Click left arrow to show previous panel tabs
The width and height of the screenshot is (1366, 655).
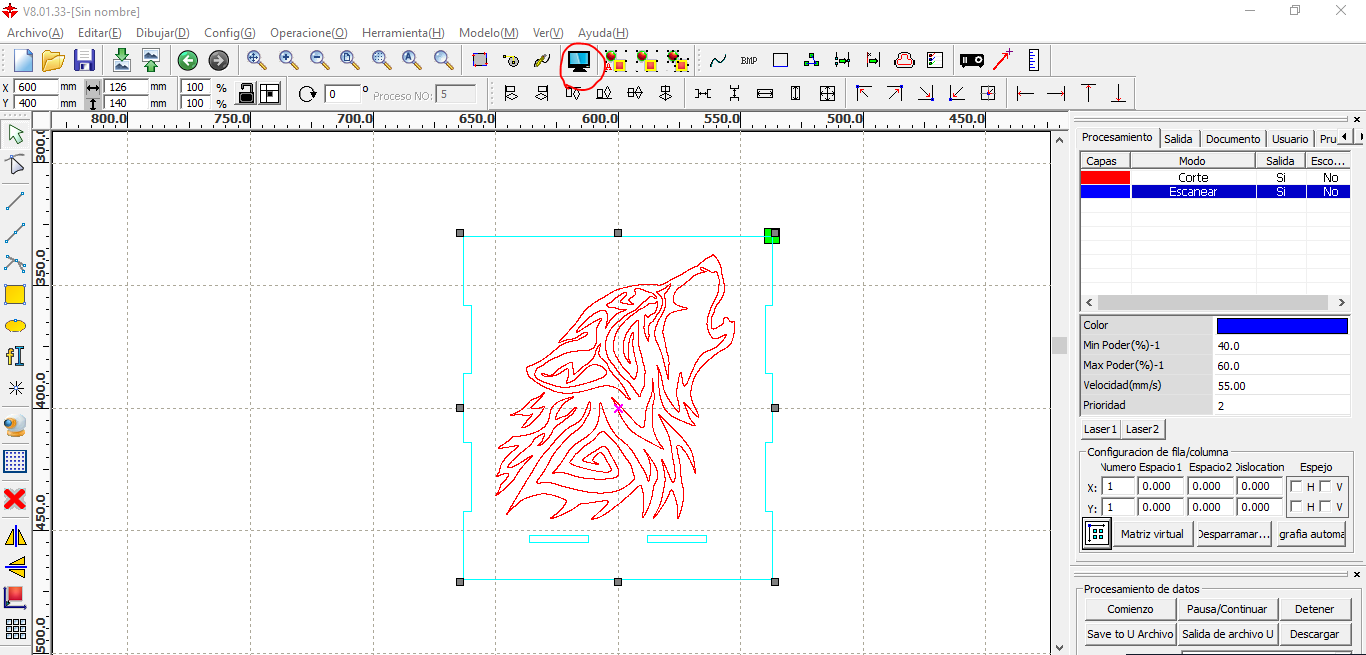pos(1345,137)
